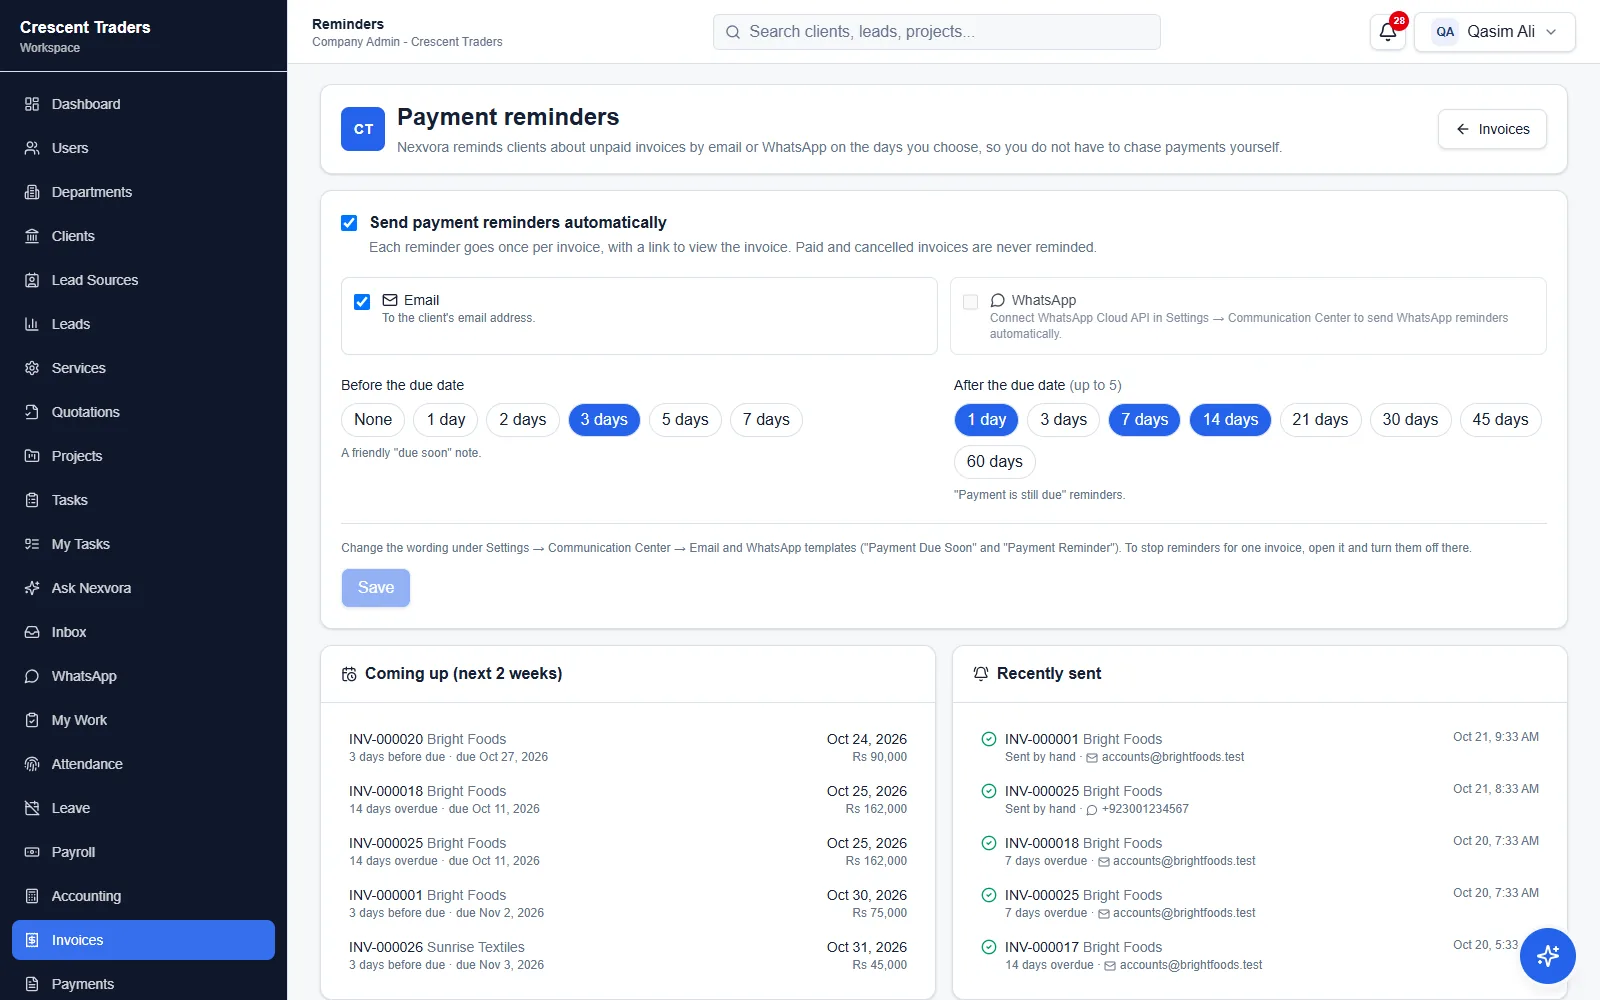Click the Inbox envelope icon in sidebar
1600x1000 pixels.
click(32, 632)
